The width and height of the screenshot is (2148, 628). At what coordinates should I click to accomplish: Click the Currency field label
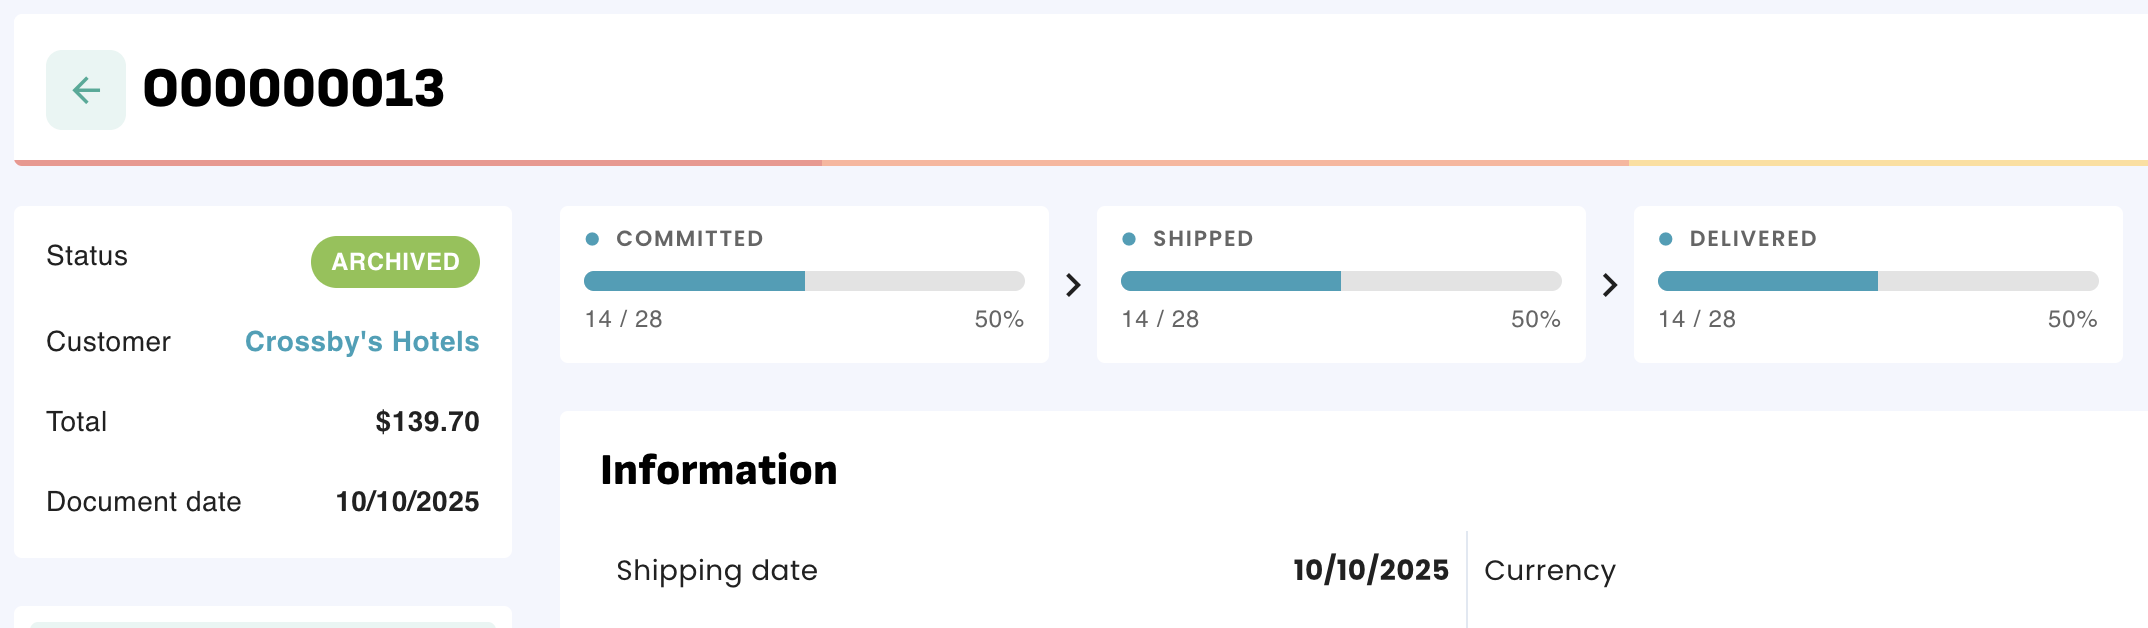point(1549,570)
